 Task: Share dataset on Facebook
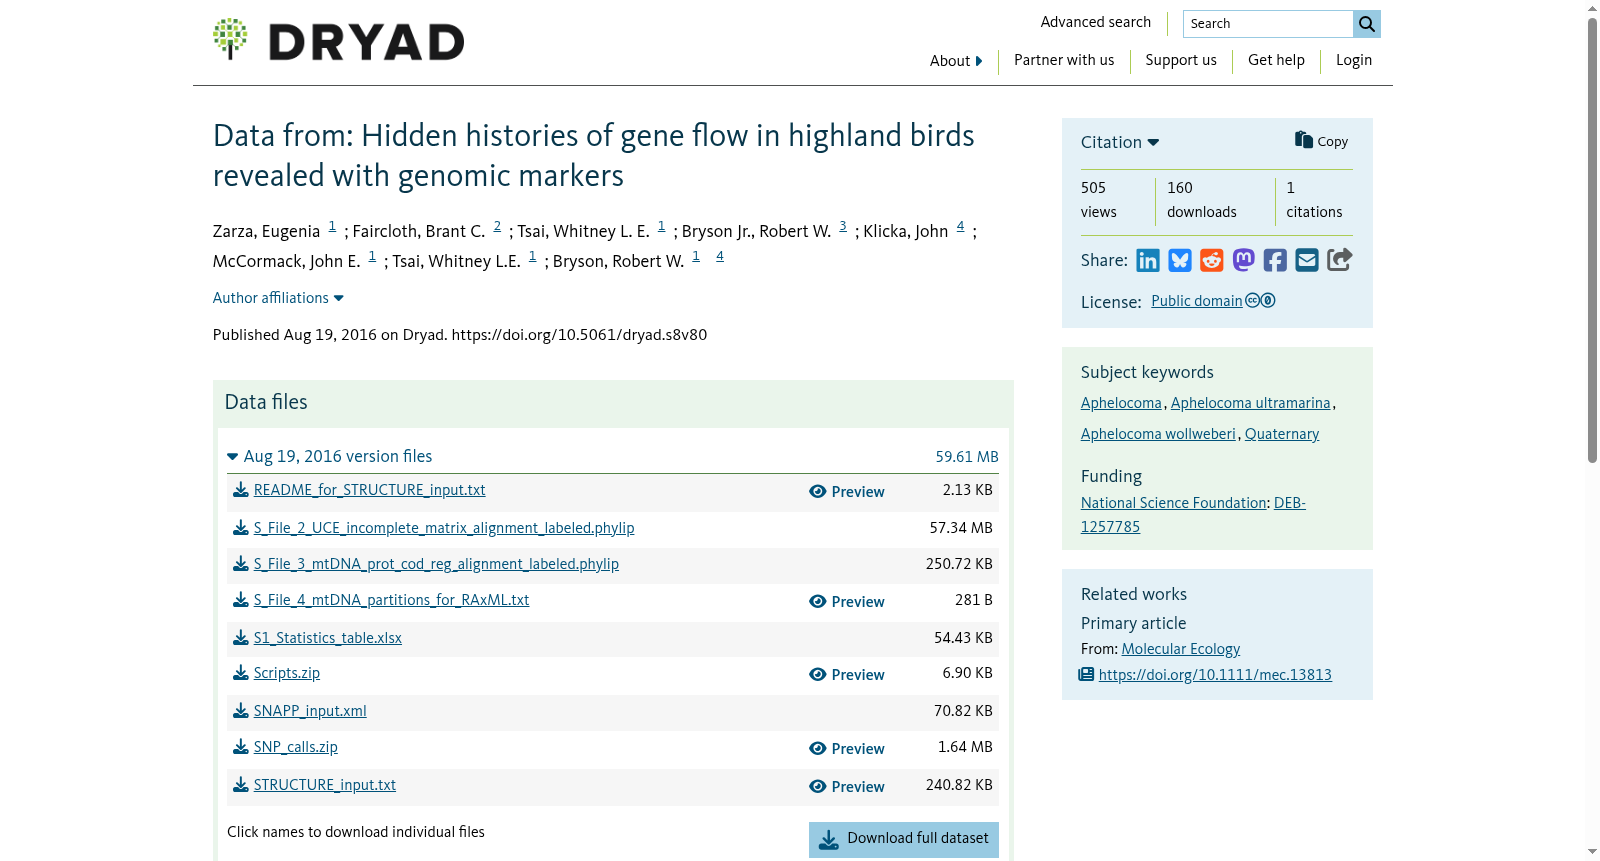(x=1275, y=261)
